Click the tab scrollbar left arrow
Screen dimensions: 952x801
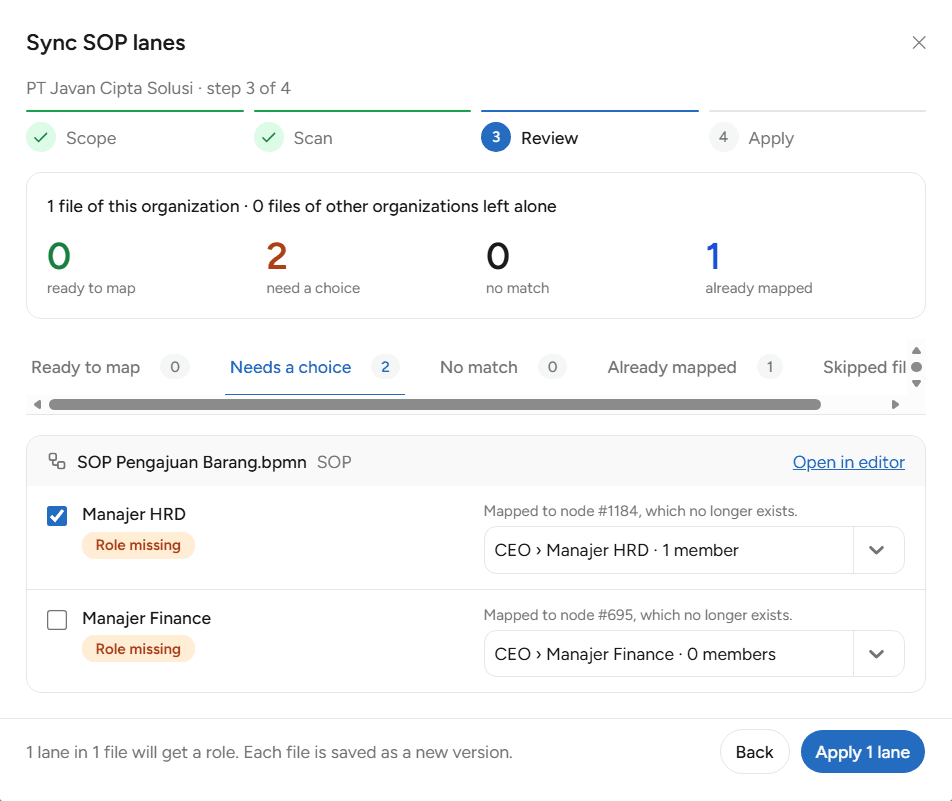(x=38, y=404)
